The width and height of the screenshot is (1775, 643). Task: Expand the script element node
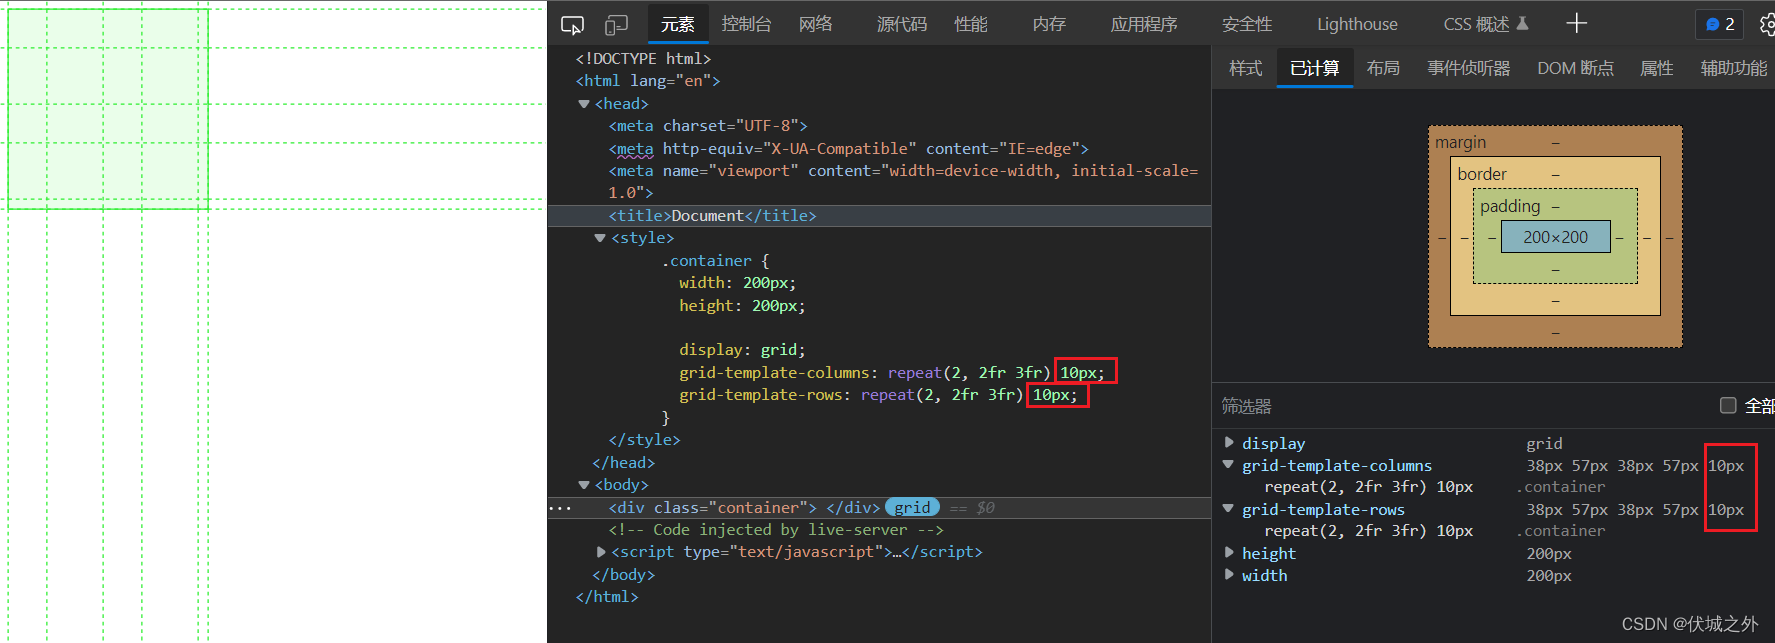[600, 552]
